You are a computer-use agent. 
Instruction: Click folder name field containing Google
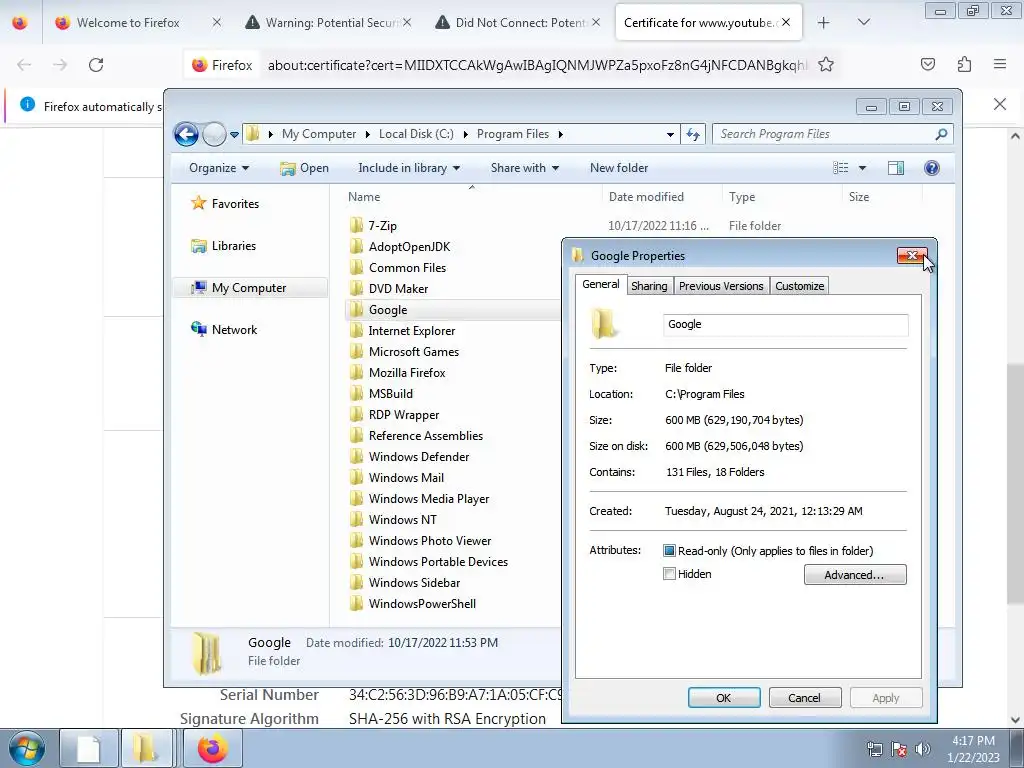[x=786, y=325]
